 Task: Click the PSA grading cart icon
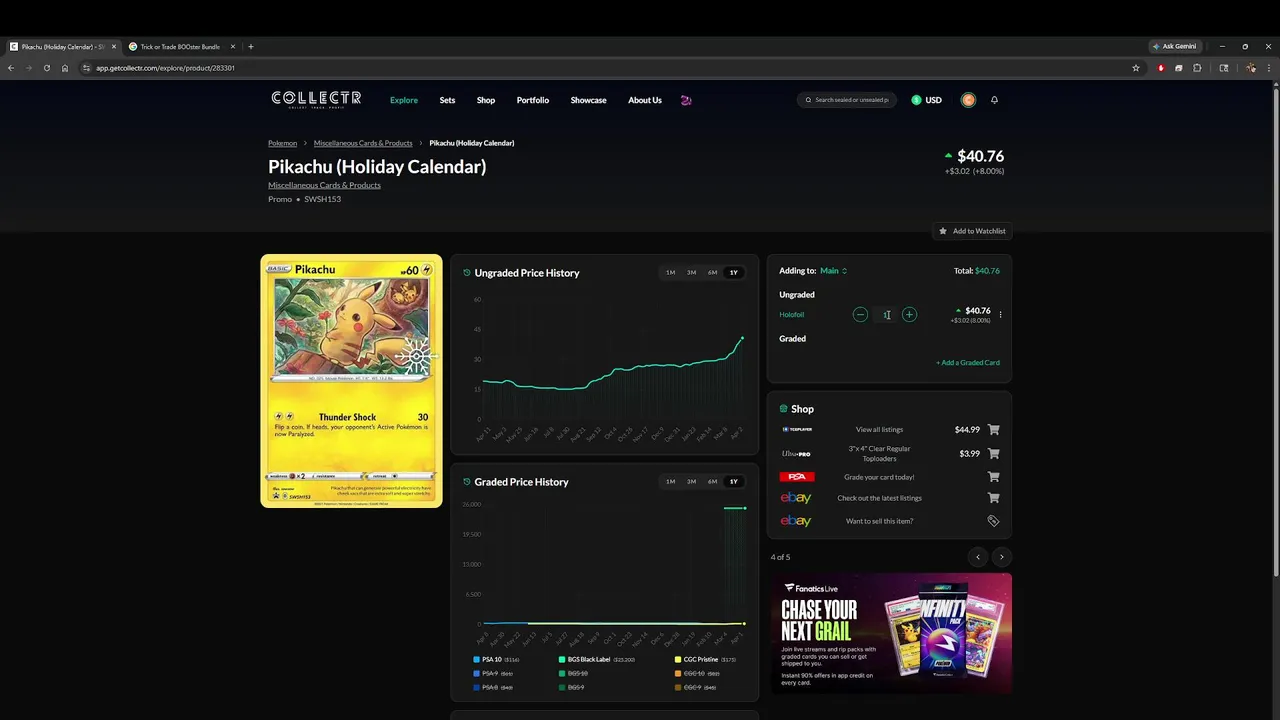coord(993,477)
